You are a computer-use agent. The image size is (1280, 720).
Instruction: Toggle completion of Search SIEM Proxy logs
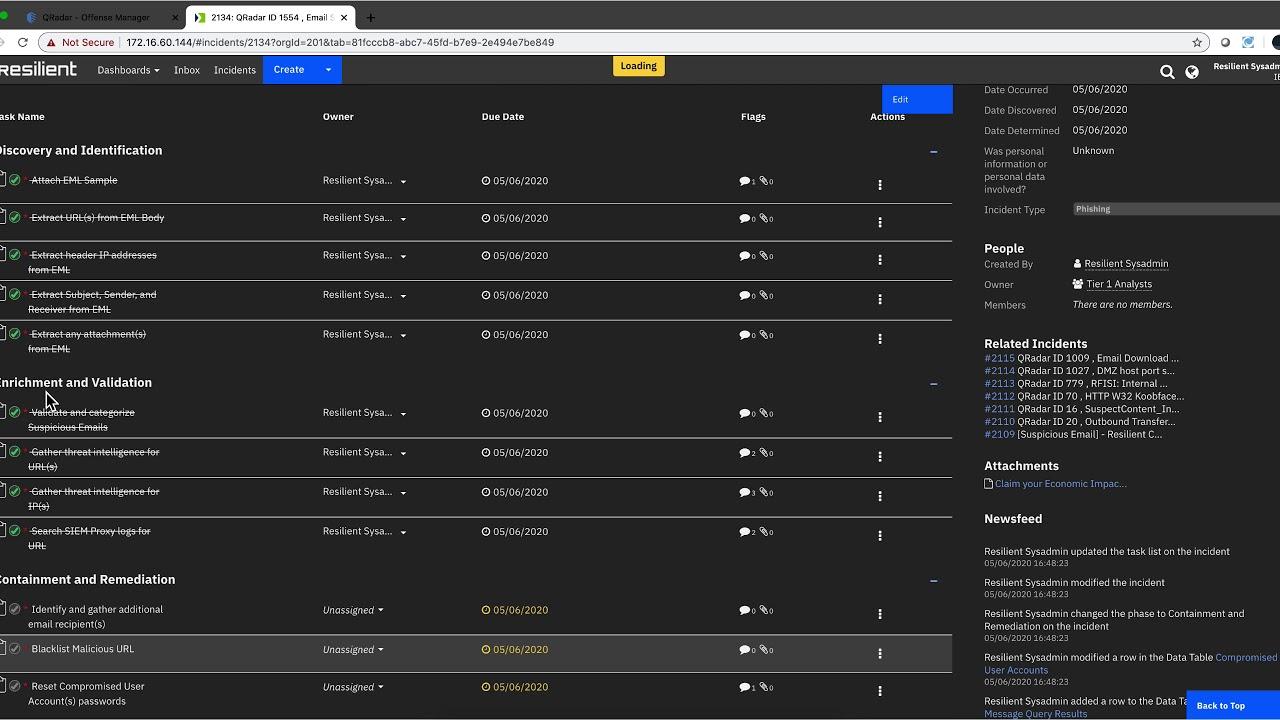coord(15,531)
